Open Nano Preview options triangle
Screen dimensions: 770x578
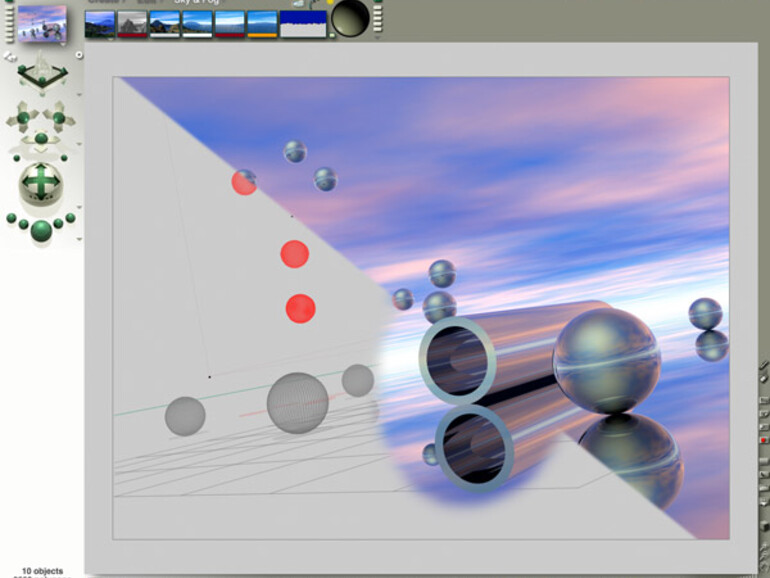coord(63,44)
